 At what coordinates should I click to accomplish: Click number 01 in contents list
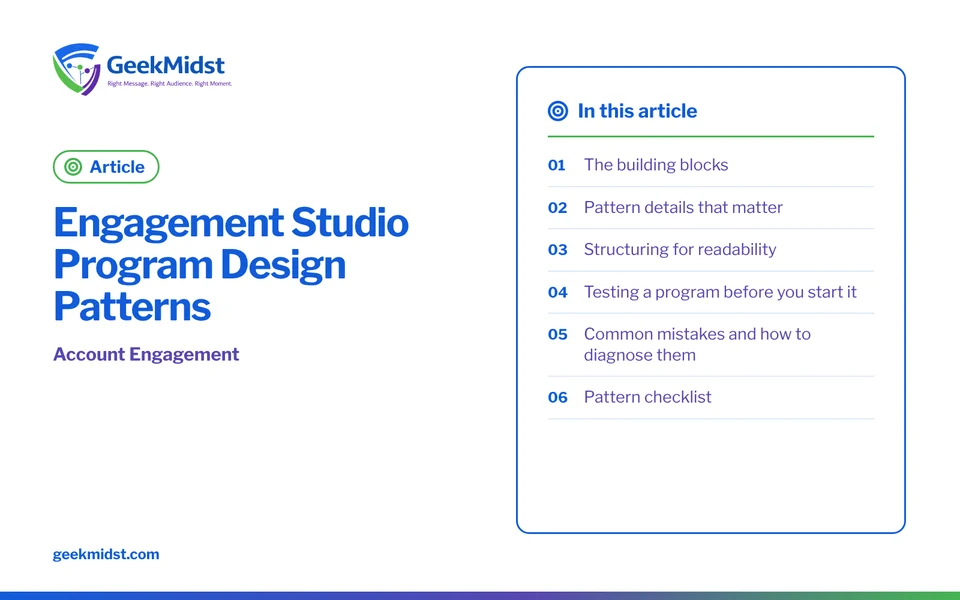click(557, 165)
